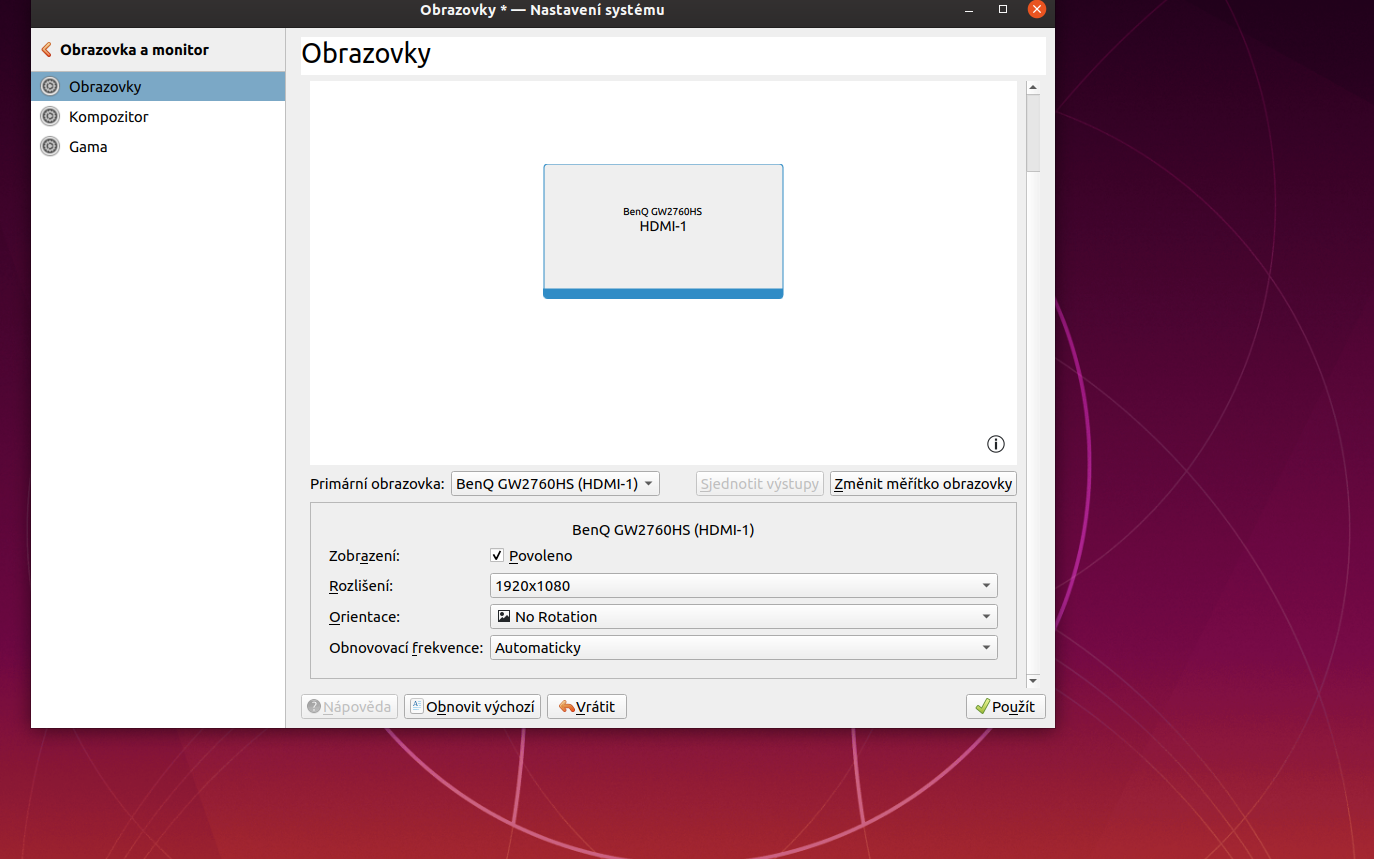Open the Obnovovací frekvence Automaticky dropdown
This screenshot has height=859, width=1374.
(x=744, y=648)
